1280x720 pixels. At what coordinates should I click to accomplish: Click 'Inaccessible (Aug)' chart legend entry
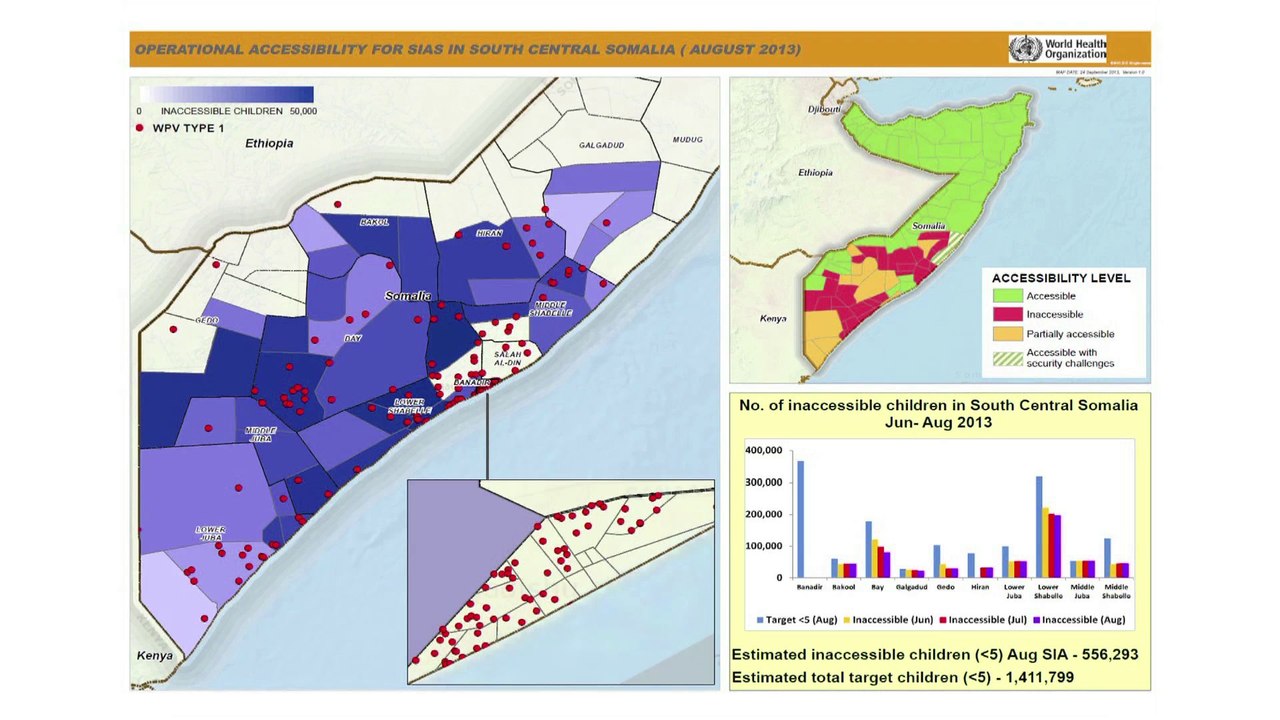pos(1080,620)
